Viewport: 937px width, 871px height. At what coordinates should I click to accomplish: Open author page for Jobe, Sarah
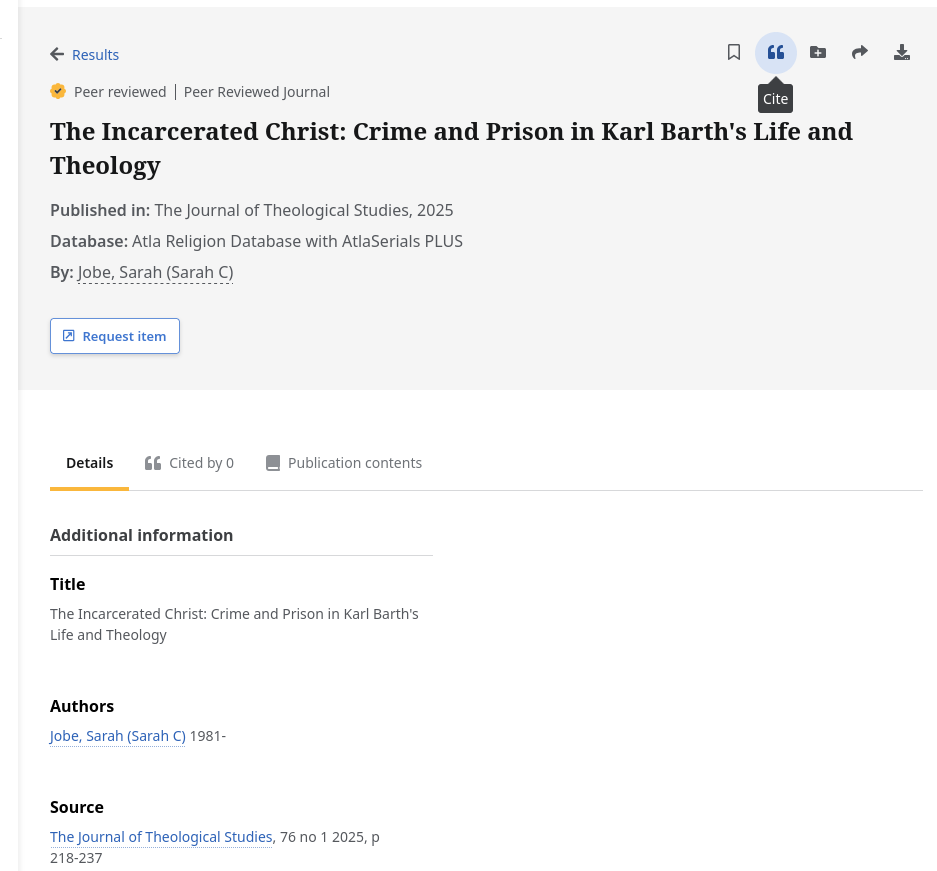point(155,272)
